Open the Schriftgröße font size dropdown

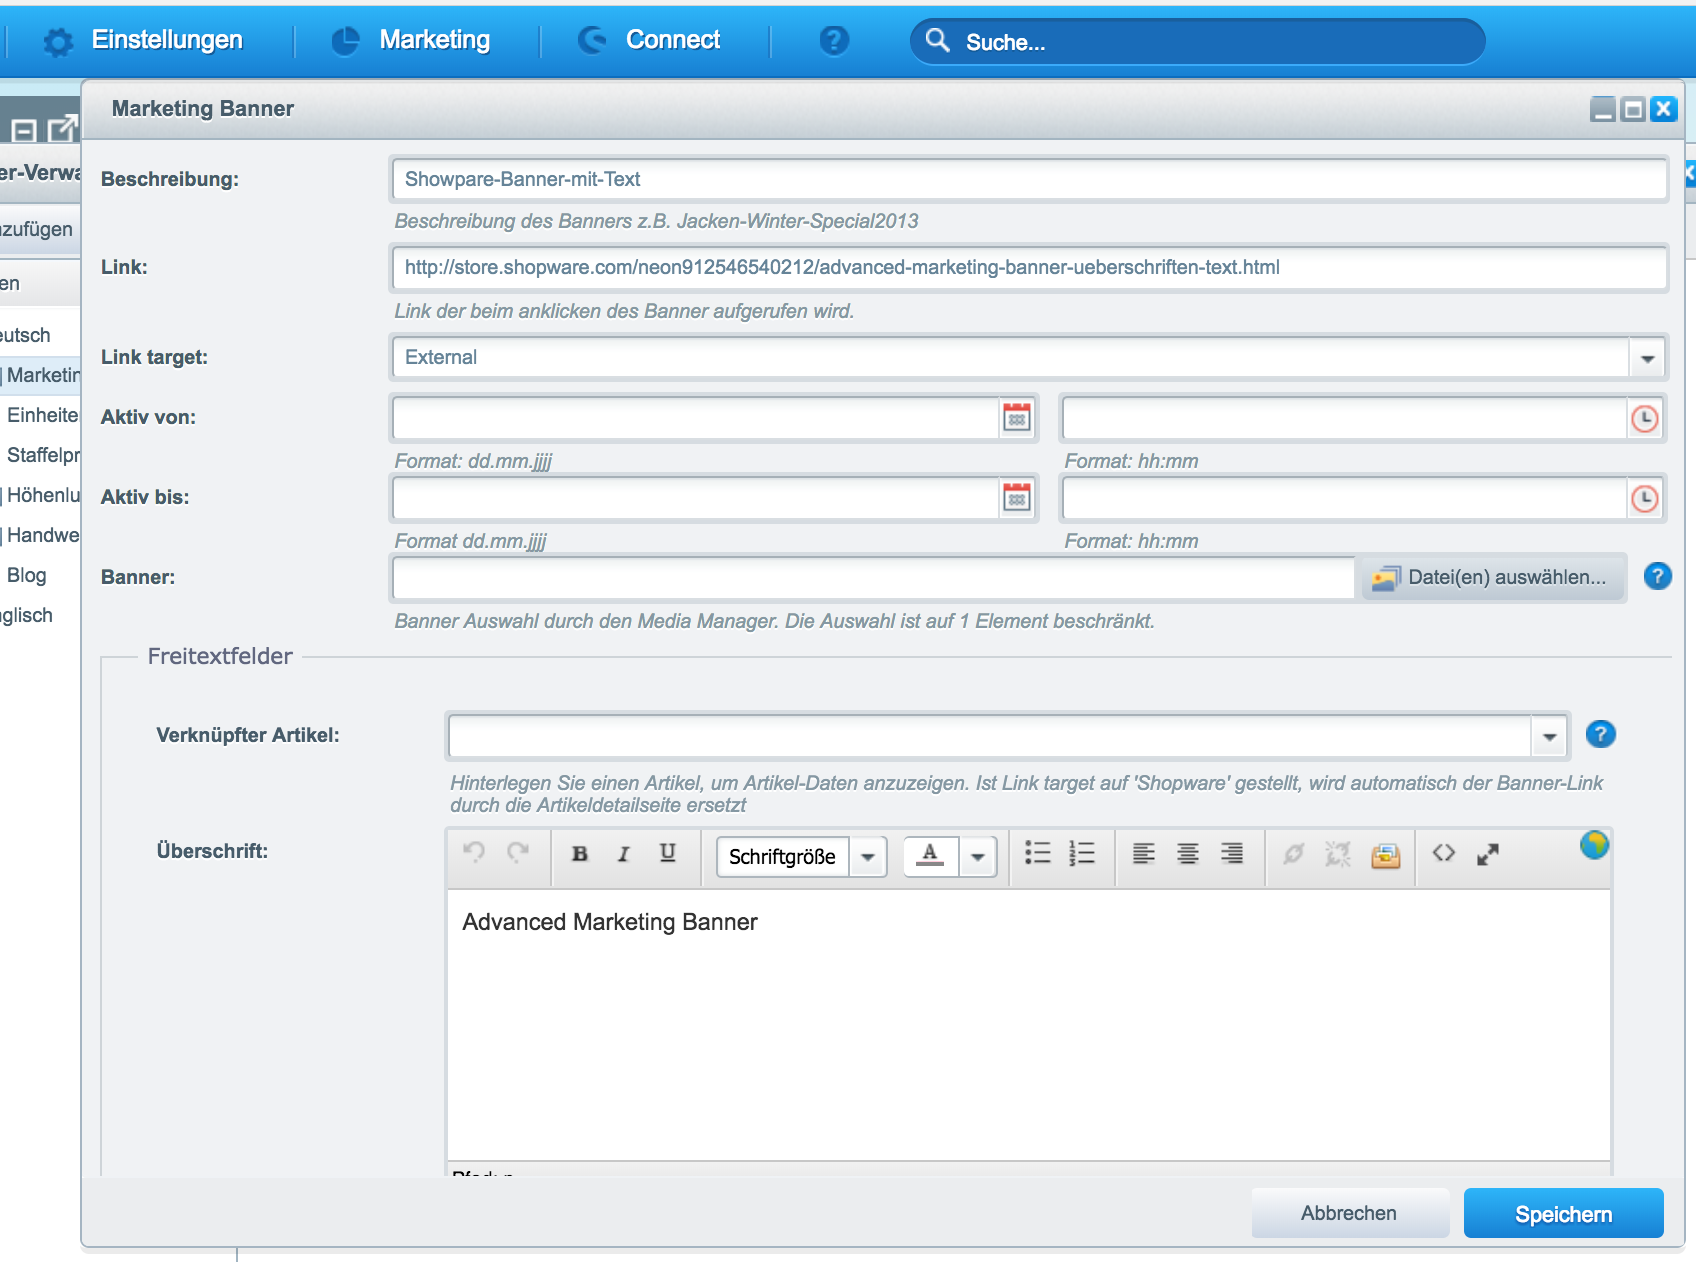point(868,857)
